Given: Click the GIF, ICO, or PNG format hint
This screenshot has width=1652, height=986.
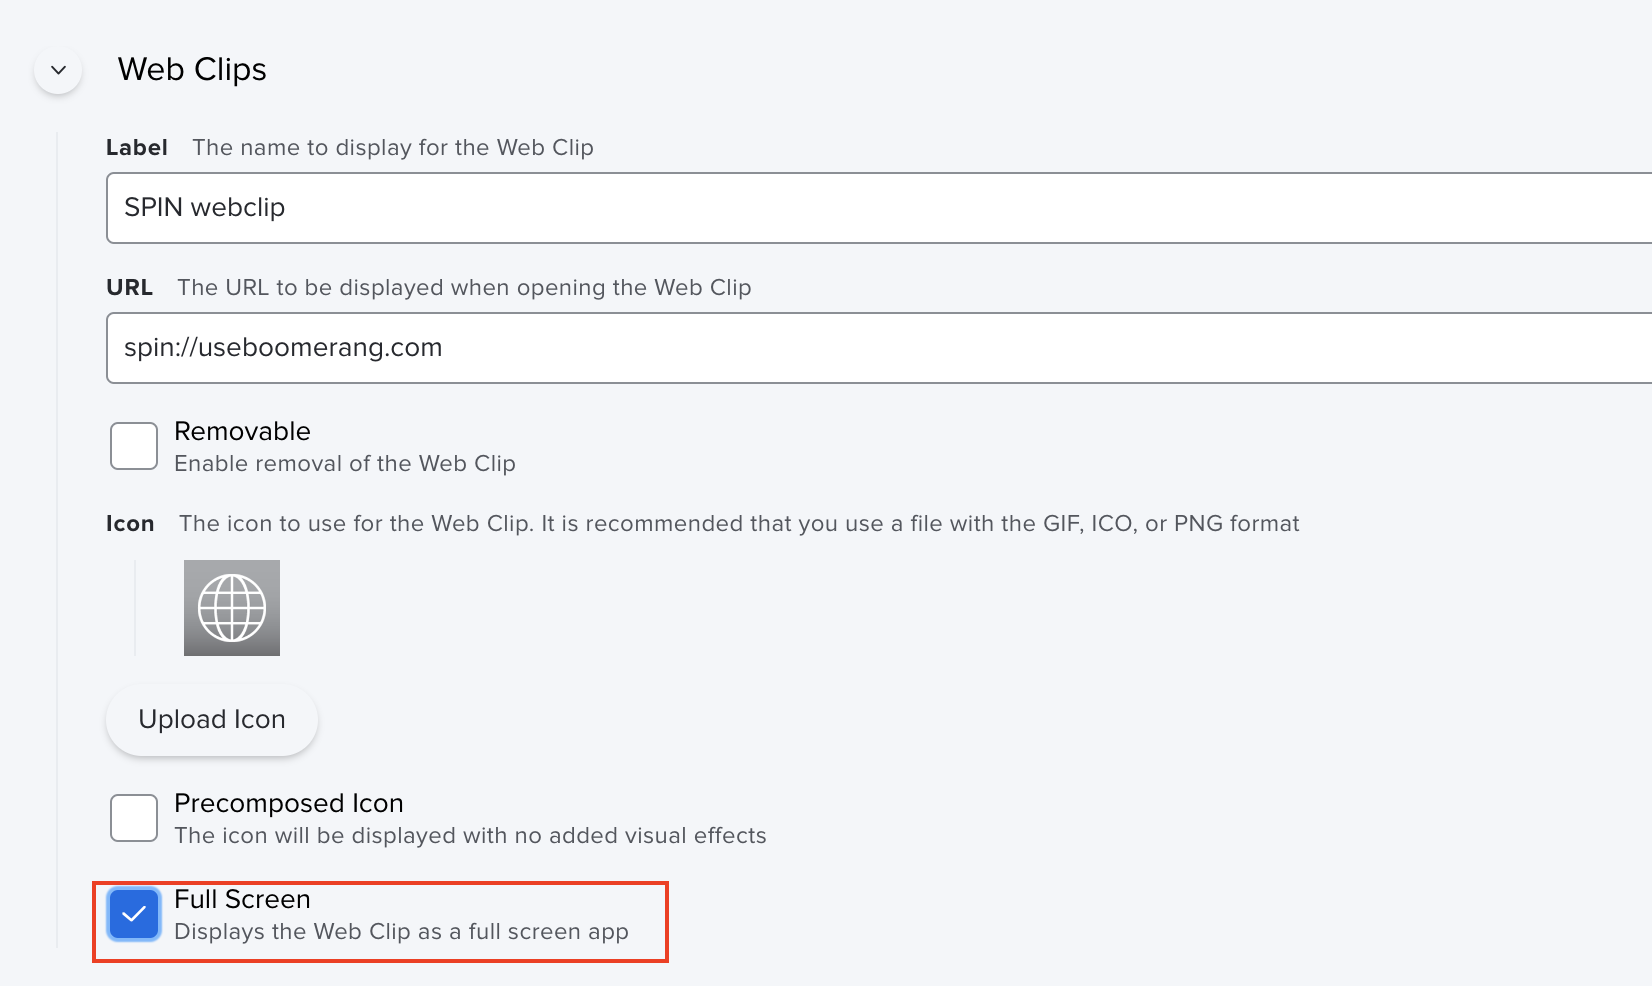Looking at the screenshot, I should pyautogui.click(x=739, y=524).
